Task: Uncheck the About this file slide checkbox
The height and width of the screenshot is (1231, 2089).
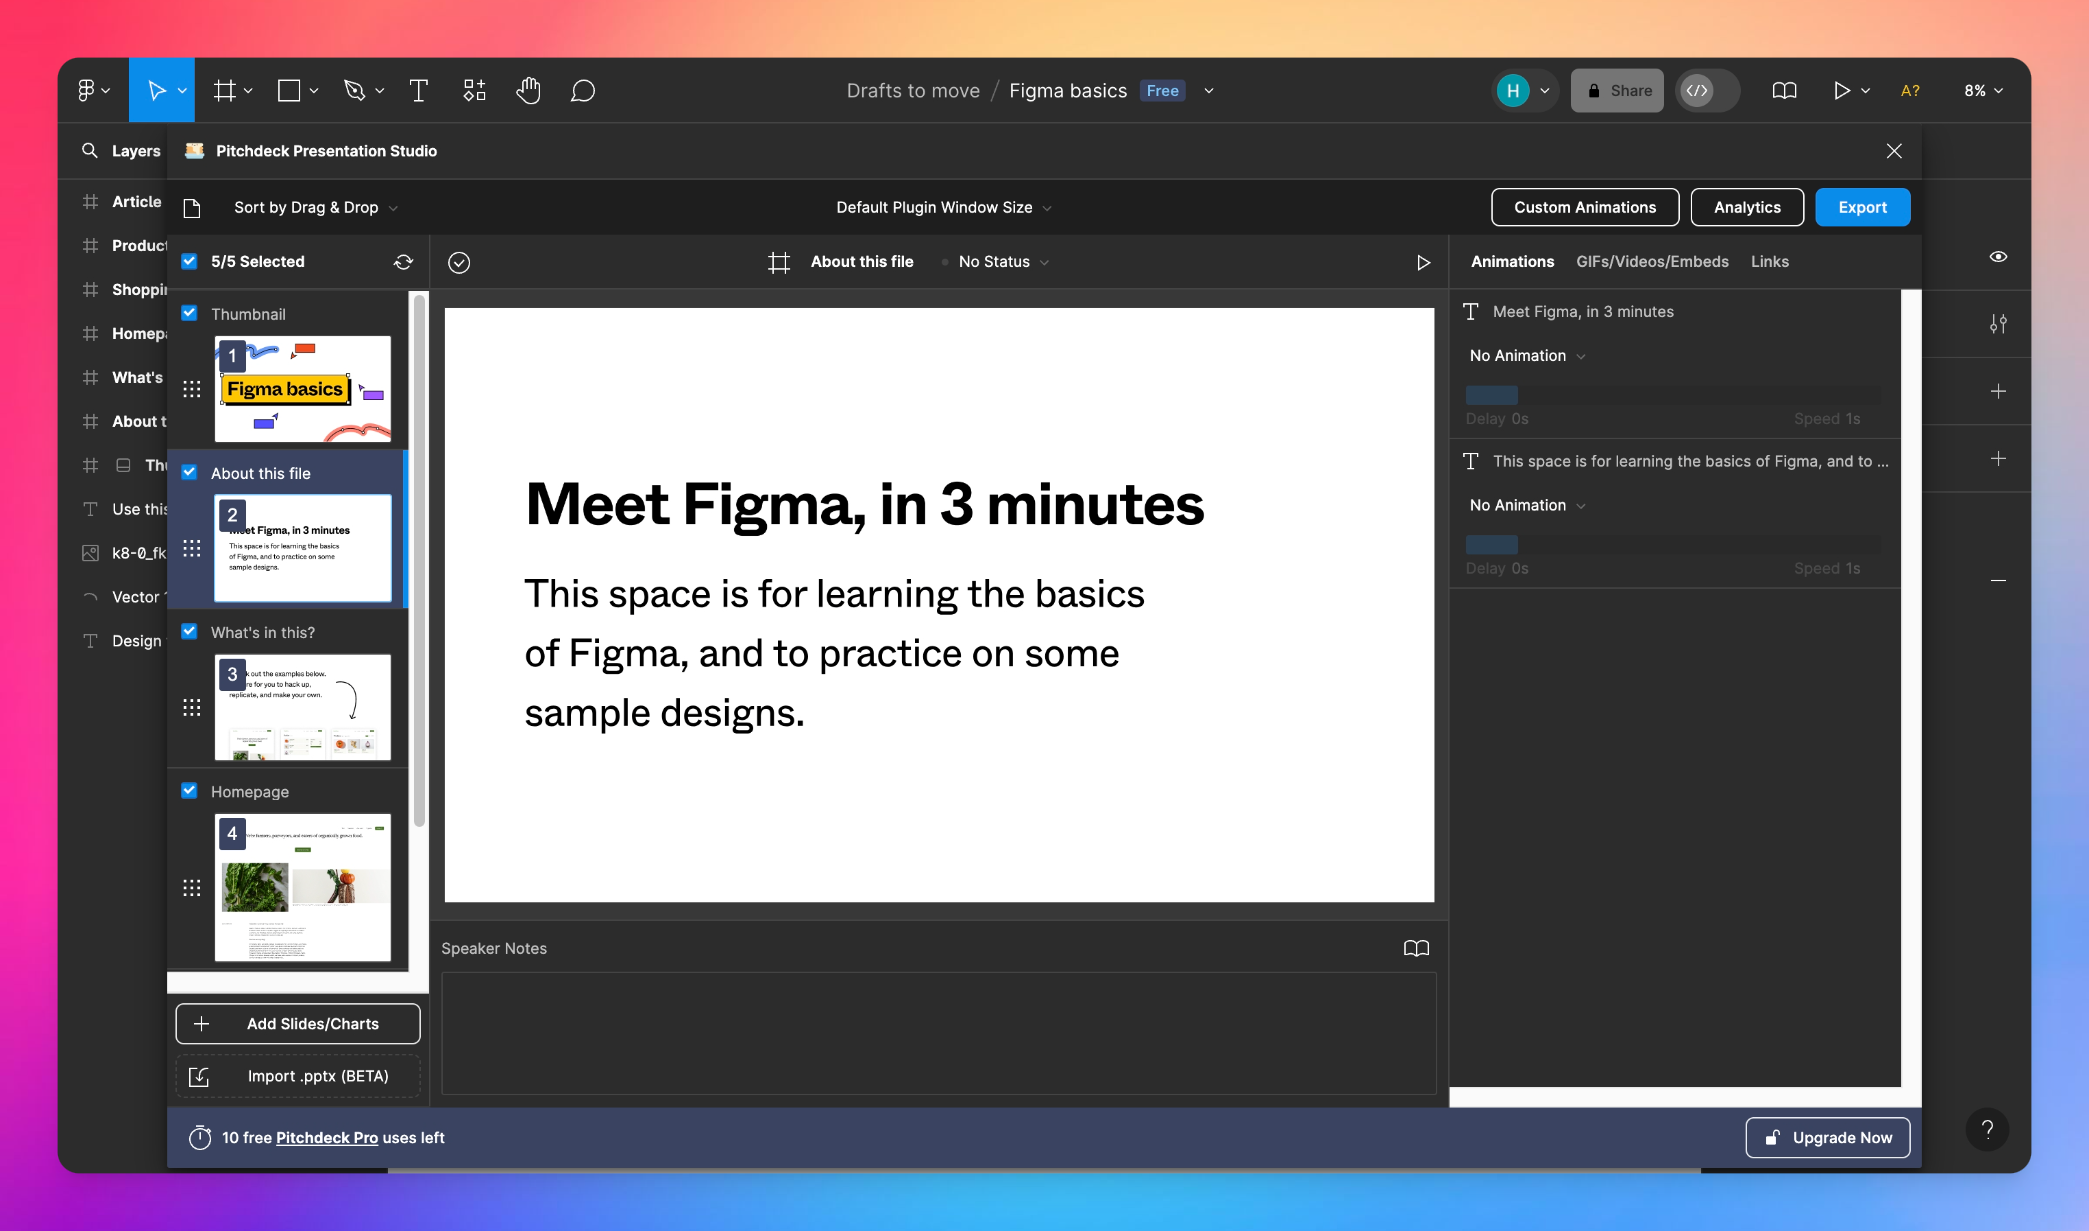Action: 189,472
